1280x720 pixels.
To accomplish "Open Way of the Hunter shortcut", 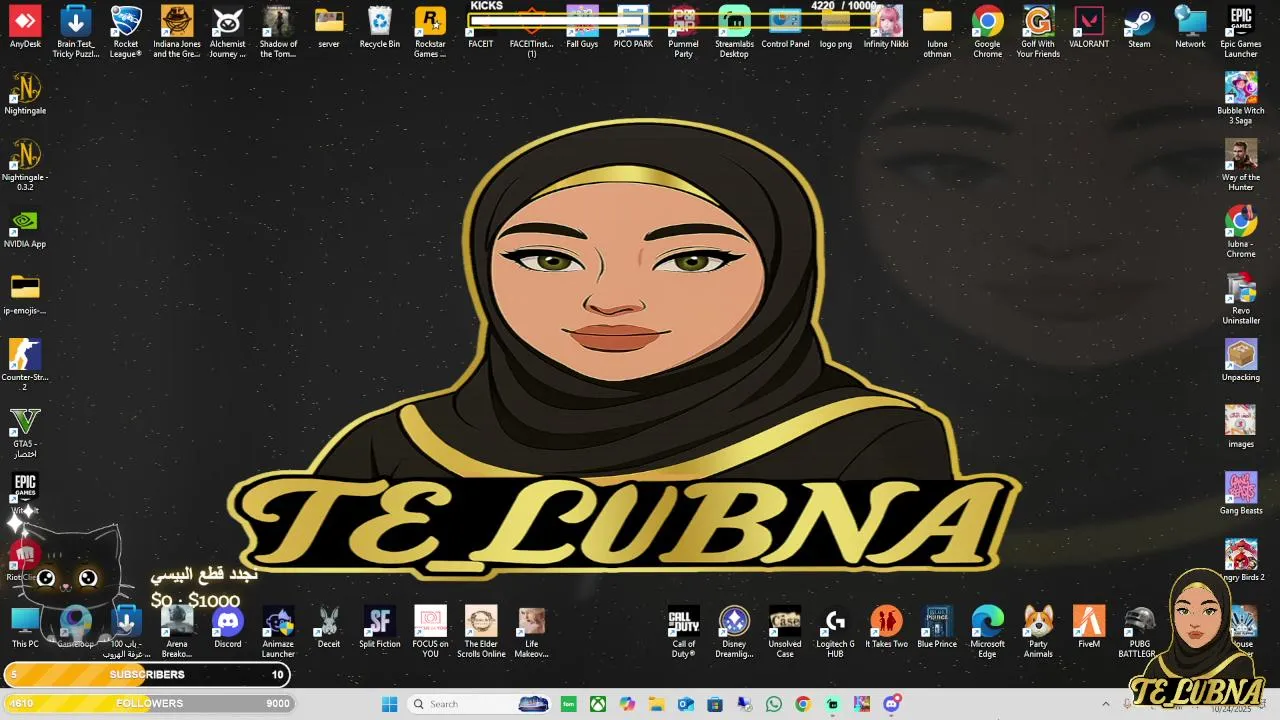I will click(1241, 165).
